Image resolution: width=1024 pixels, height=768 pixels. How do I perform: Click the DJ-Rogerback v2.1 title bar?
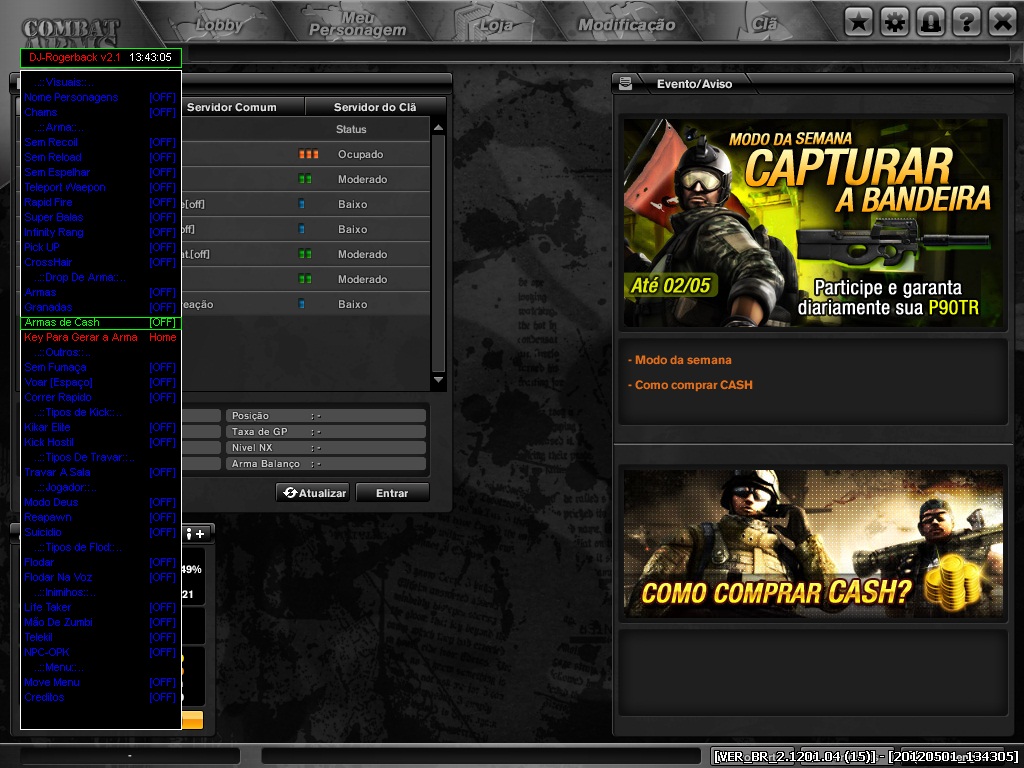point(101,57)
